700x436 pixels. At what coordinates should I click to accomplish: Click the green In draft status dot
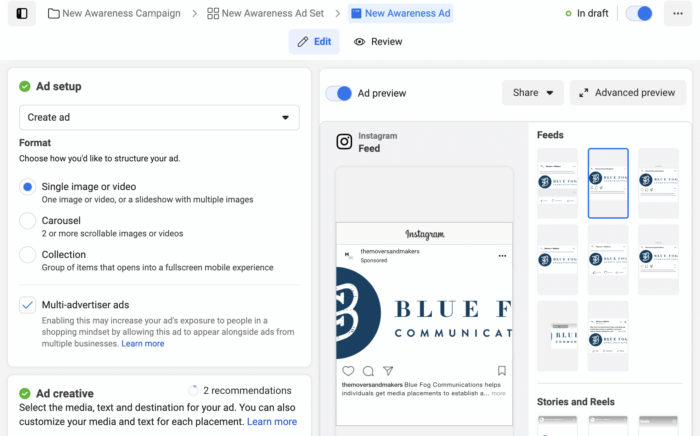[568, 13]
